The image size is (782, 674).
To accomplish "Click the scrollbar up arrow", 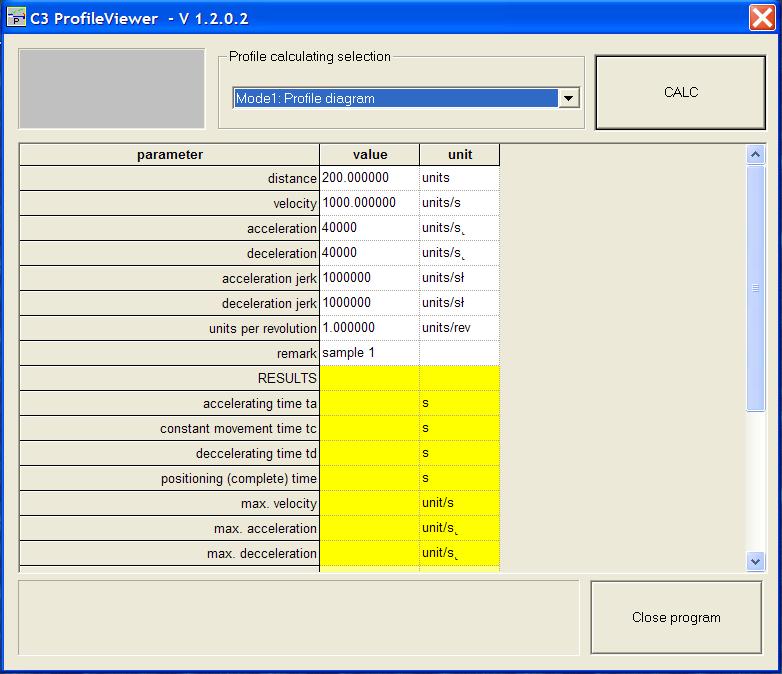I will click(x=755, y=155).
